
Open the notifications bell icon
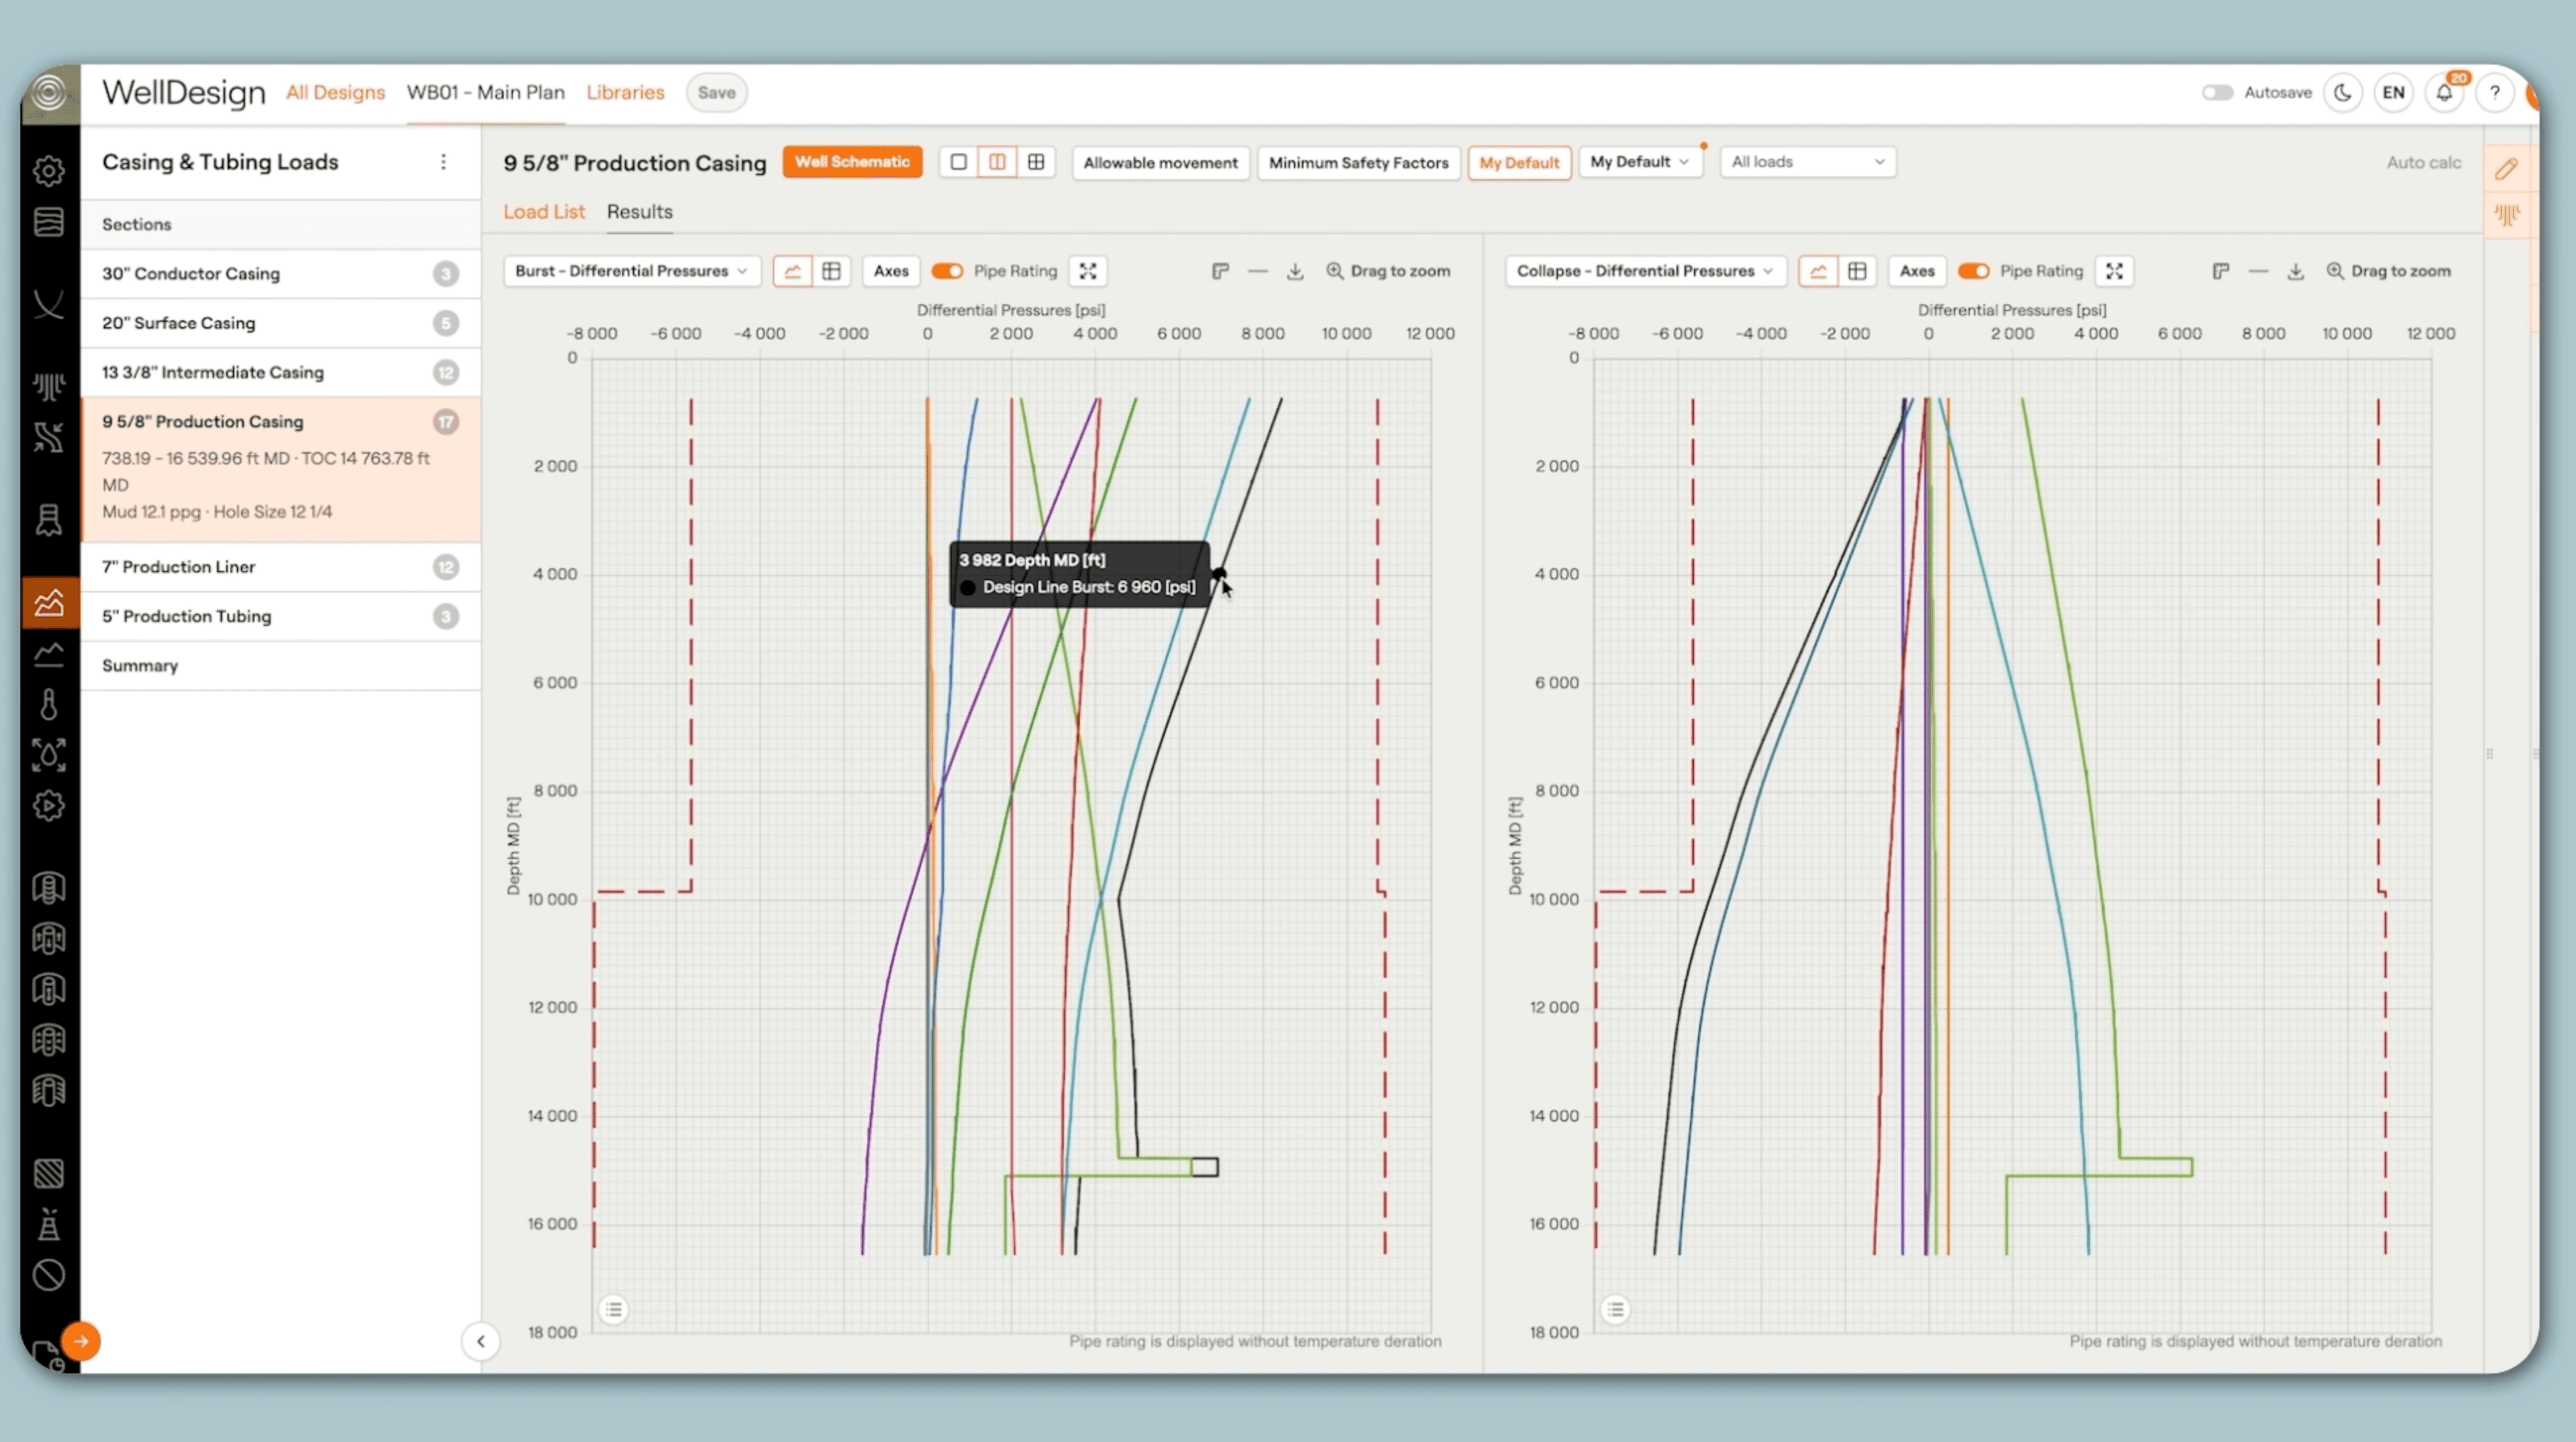[x=2444, y=93]
